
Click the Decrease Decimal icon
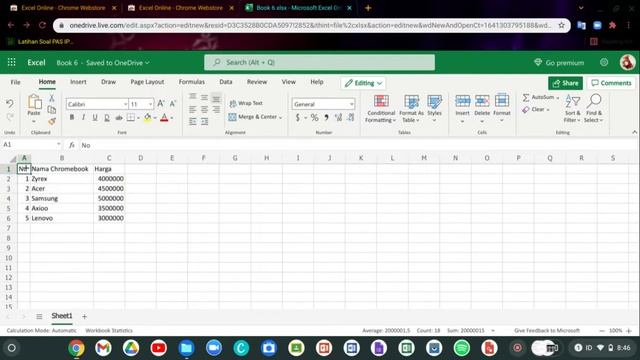(x=351, y=118)
